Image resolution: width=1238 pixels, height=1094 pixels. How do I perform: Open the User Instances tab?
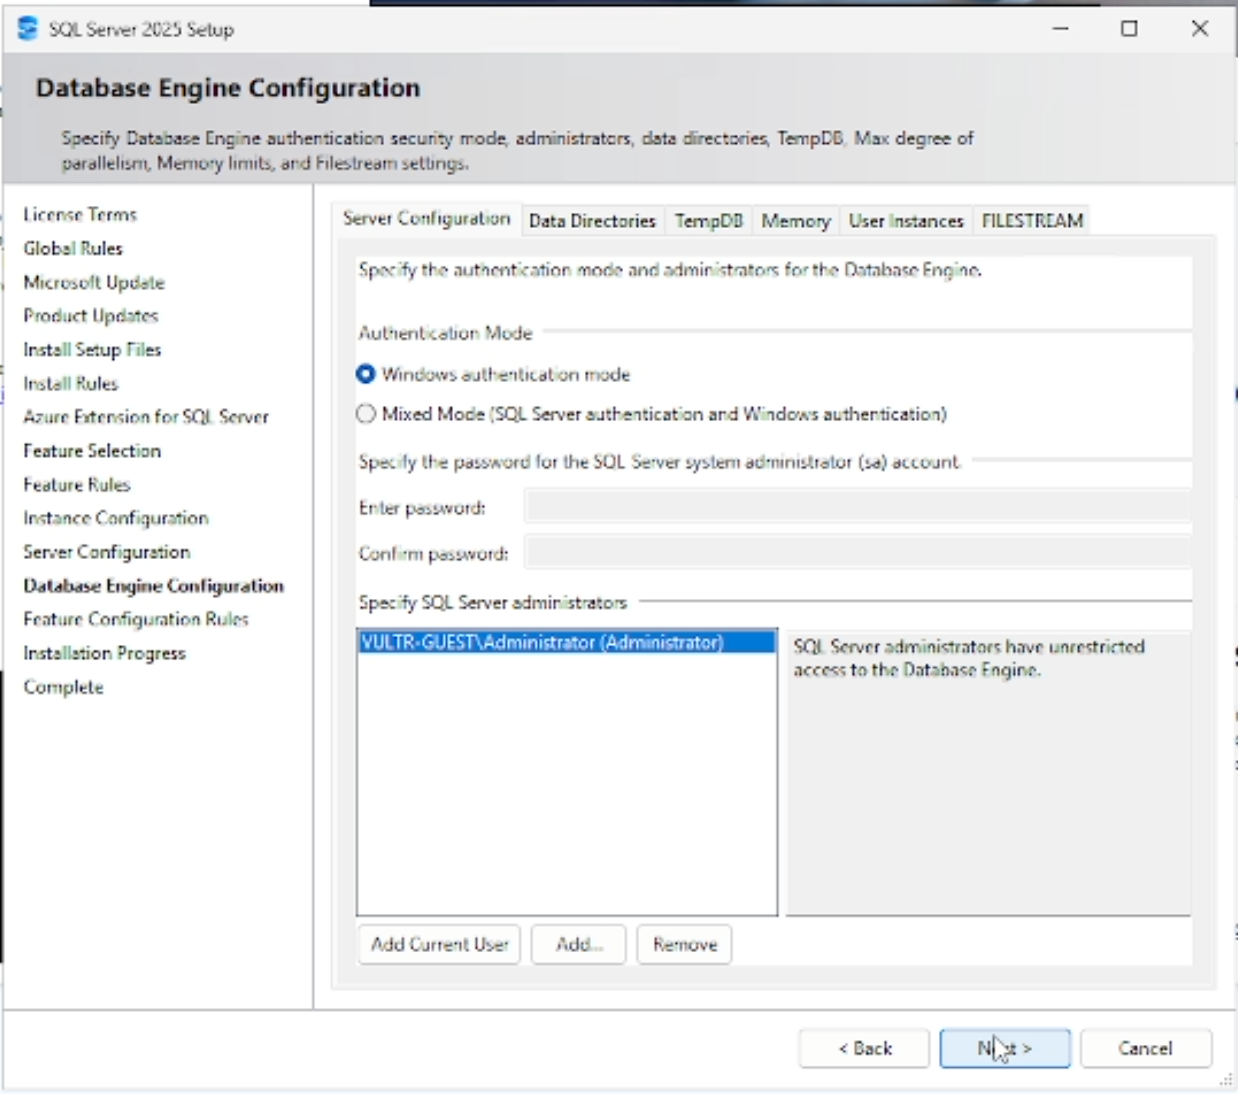click(905, 220)
